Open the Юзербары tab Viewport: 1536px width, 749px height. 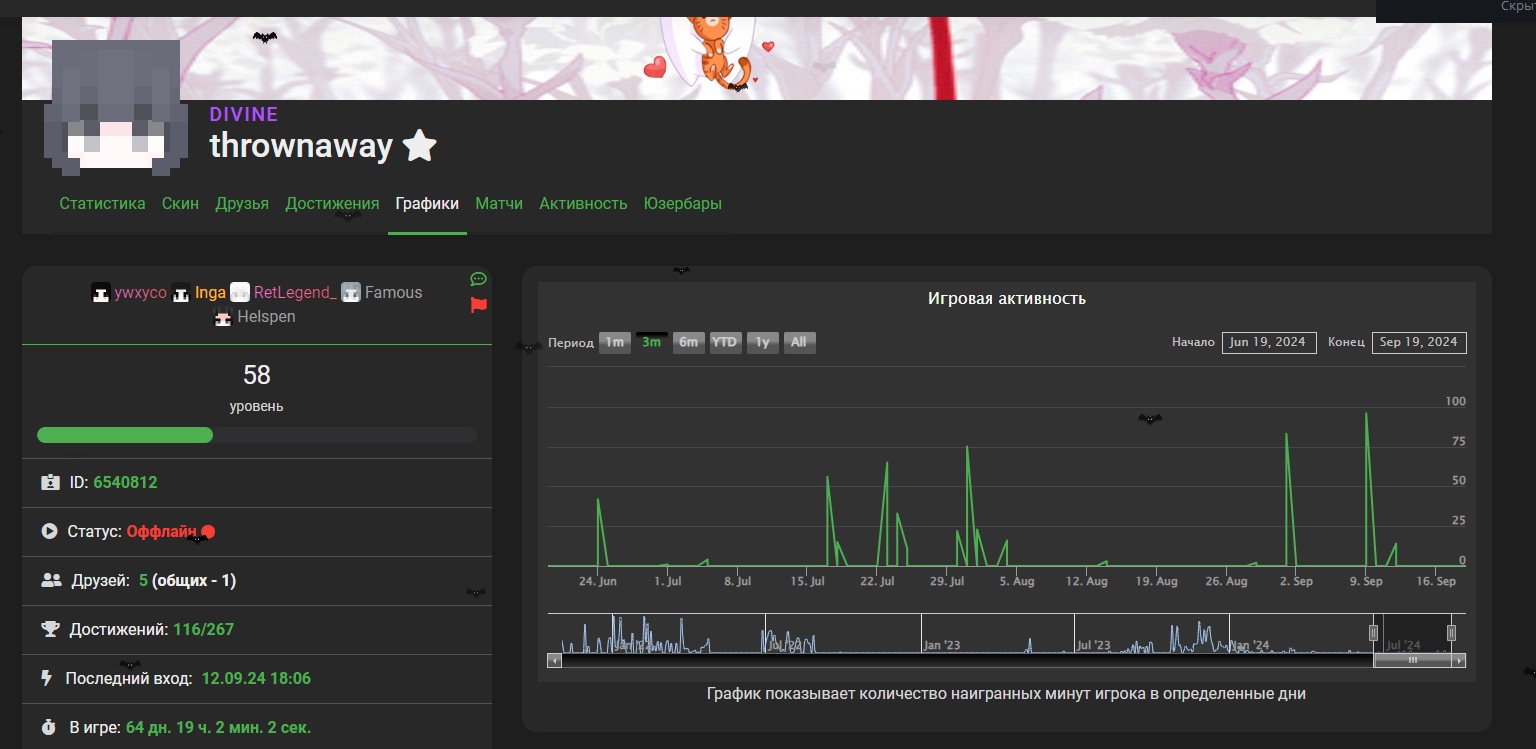[x=682, y=204]
